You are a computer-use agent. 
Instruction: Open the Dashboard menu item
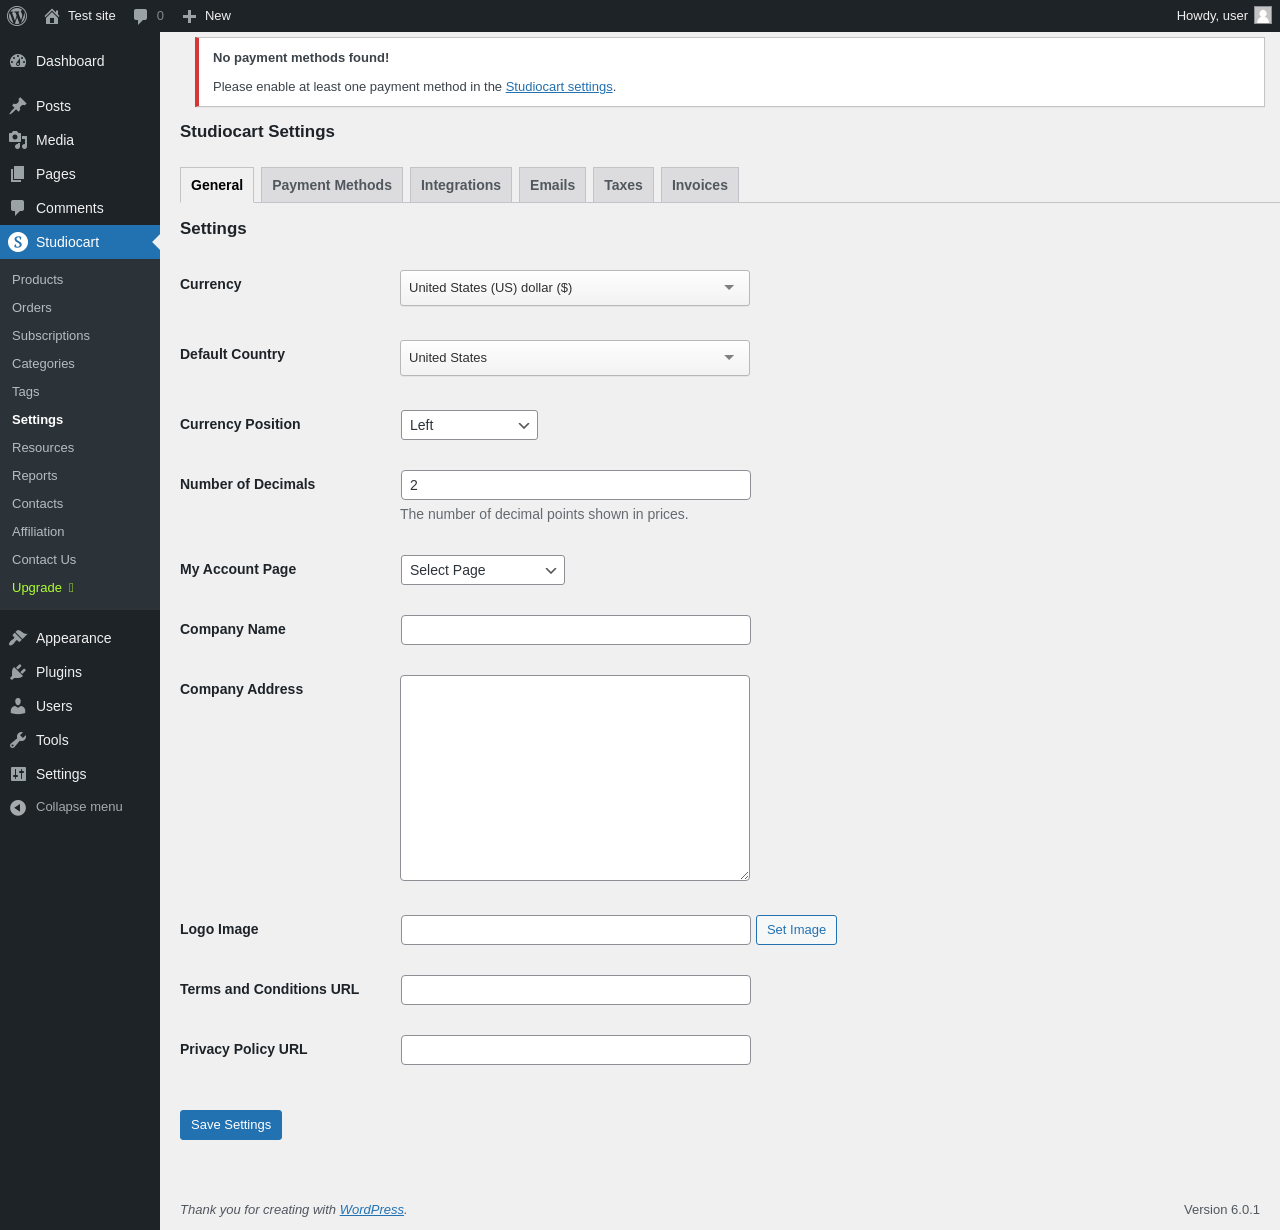[80, 61]
